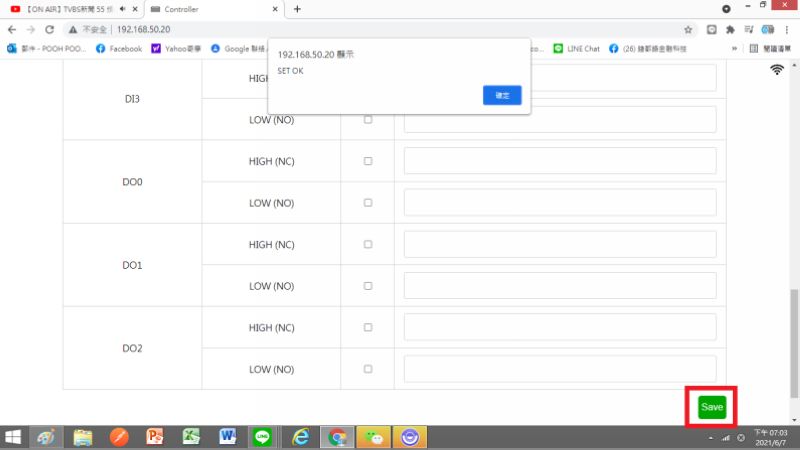The height and width of the screenshot is (450, 800).
Task: Click the Windows Start button
Action: tap(14, 437)
